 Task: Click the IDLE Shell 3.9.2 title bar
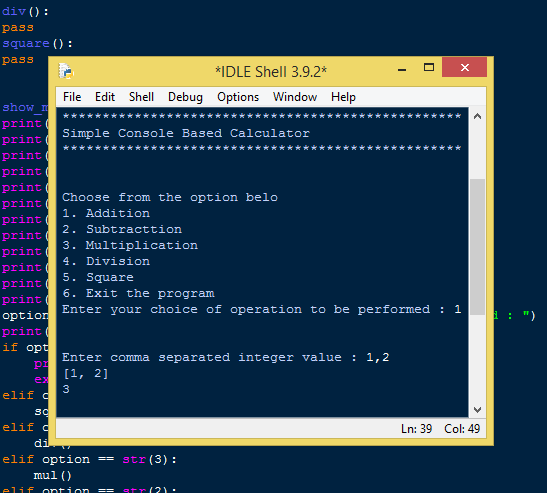tap(271, 72)
